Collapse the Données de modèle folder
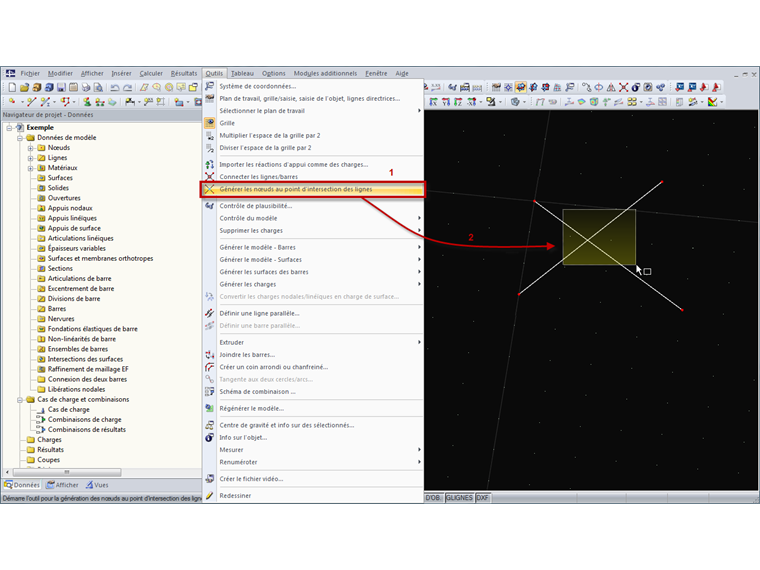 20,138
